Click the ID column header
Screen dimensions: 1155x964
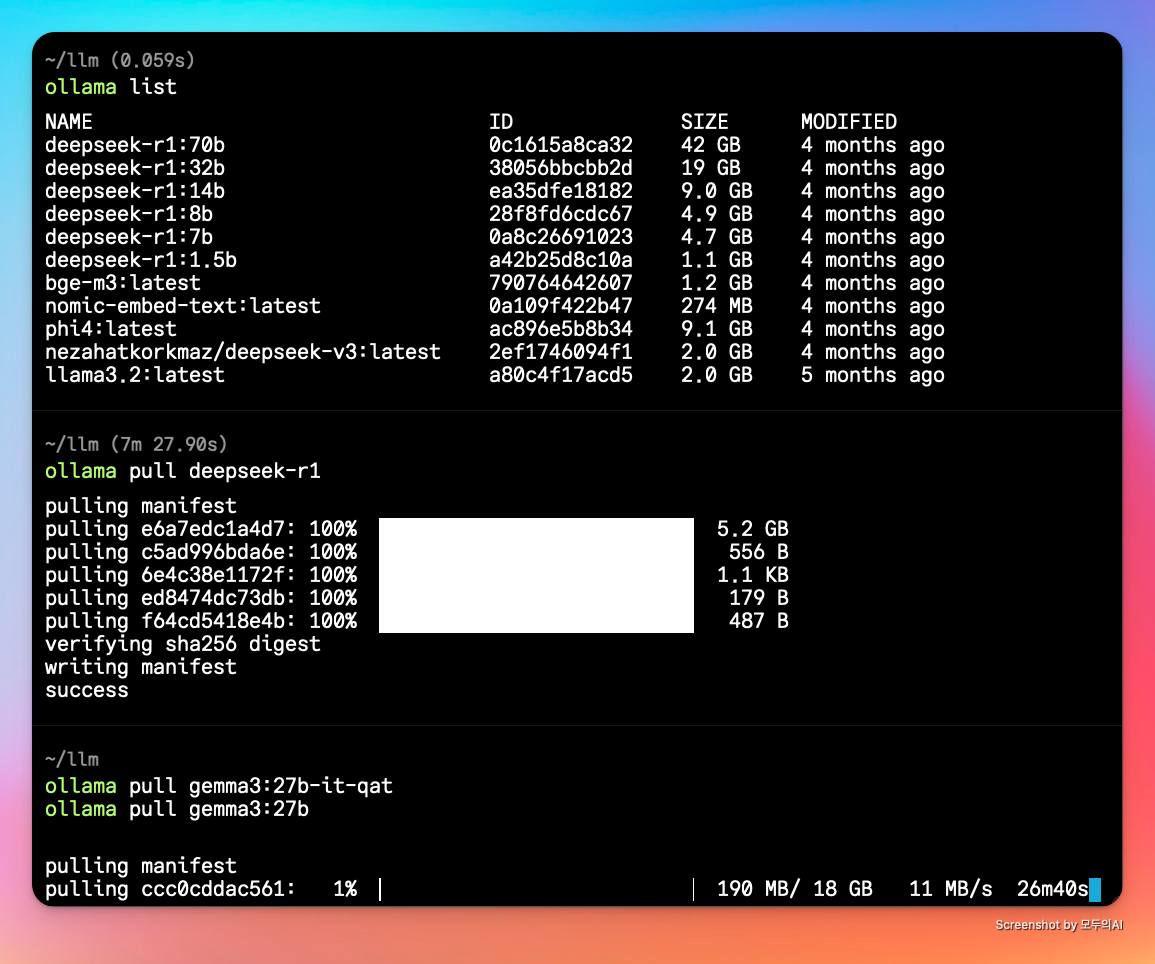pyautogui.click(x=501, y=122)
